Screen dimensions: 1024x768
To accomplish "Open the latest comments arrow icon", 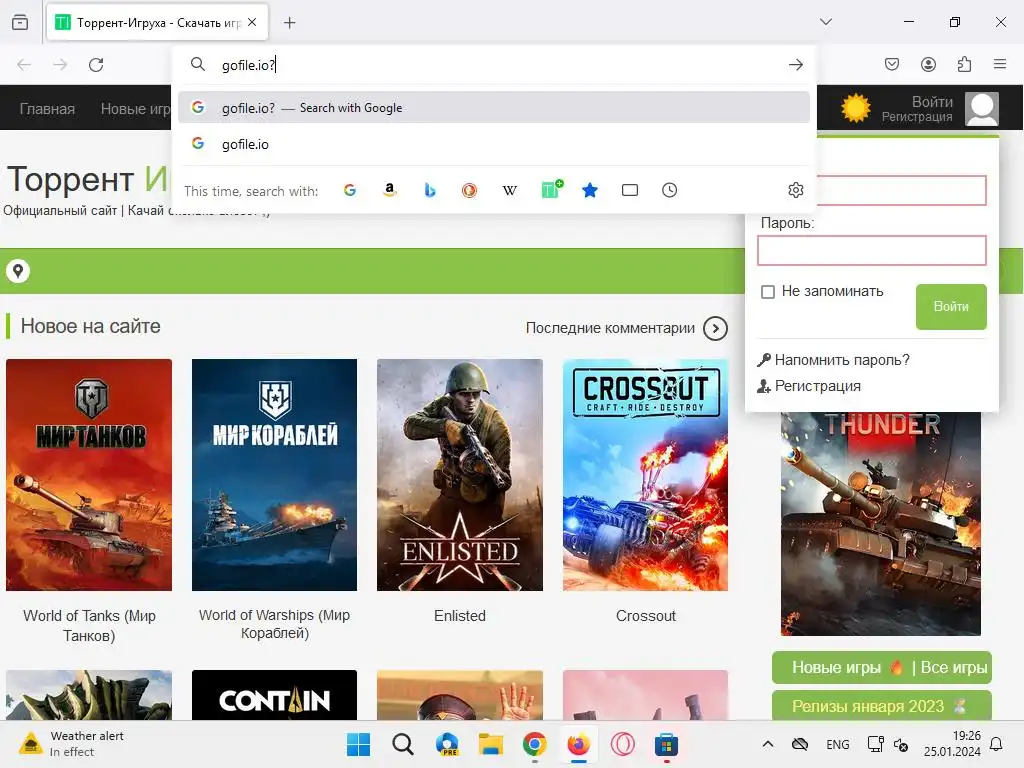I will pyautogui.click(x=715, y=328).
